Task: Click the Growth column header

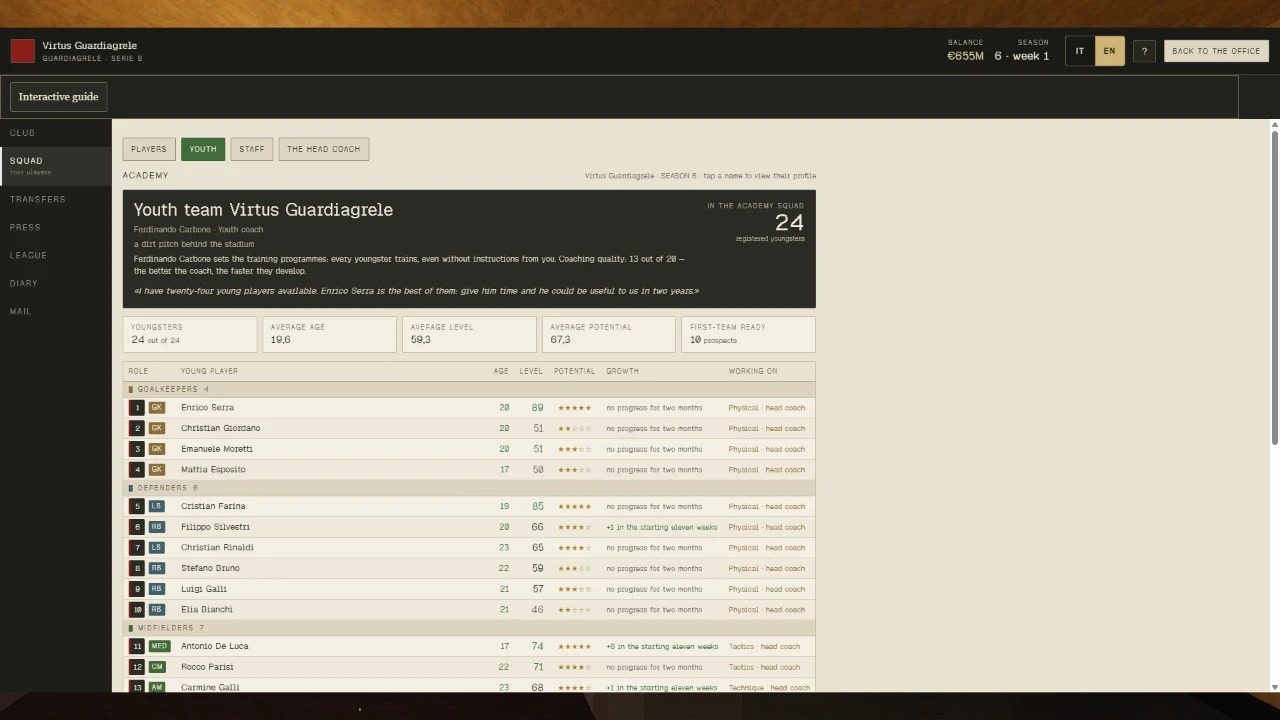Action: pyautogui.click(x=622, y=371)
